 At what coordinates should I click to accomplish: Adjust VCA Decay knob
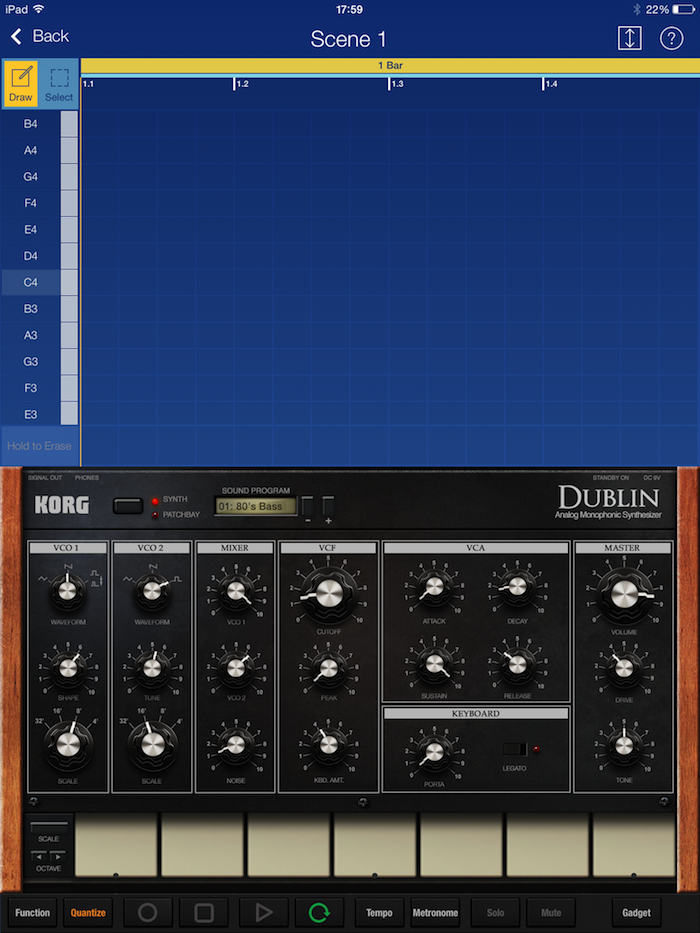click(x=517, y=587)
